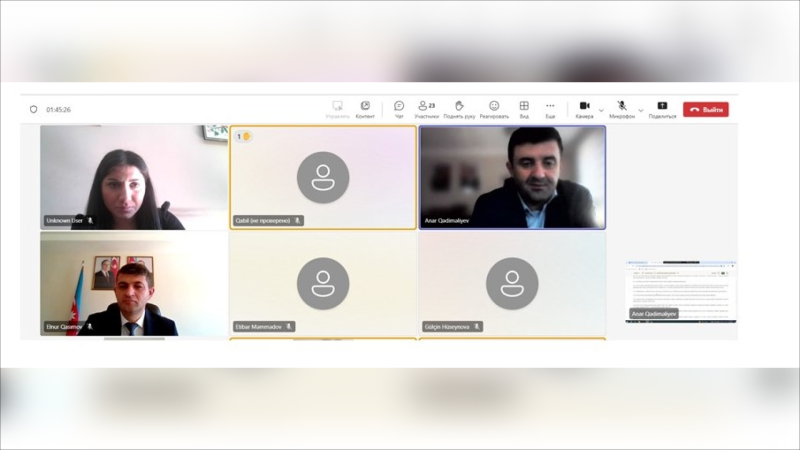Click the shield security icon
The width and height of the screenshot is (800, 450).
tap(34, 109)
